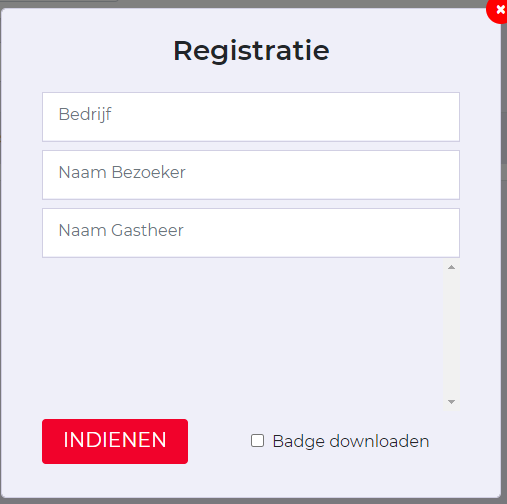Screen dimensions: 507x504
Task: Close the Registratie dialog with red X
Action: [498, 10]
